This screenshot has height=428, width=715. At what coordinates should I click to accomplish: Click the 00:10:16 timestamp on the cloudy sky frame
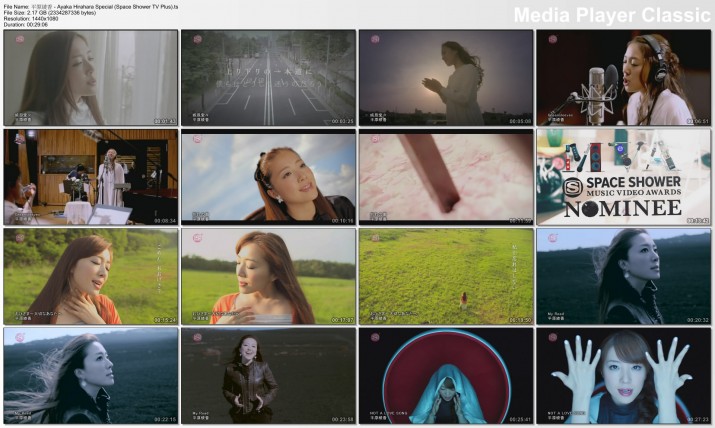pyautogui.click(x=342, y=221)
